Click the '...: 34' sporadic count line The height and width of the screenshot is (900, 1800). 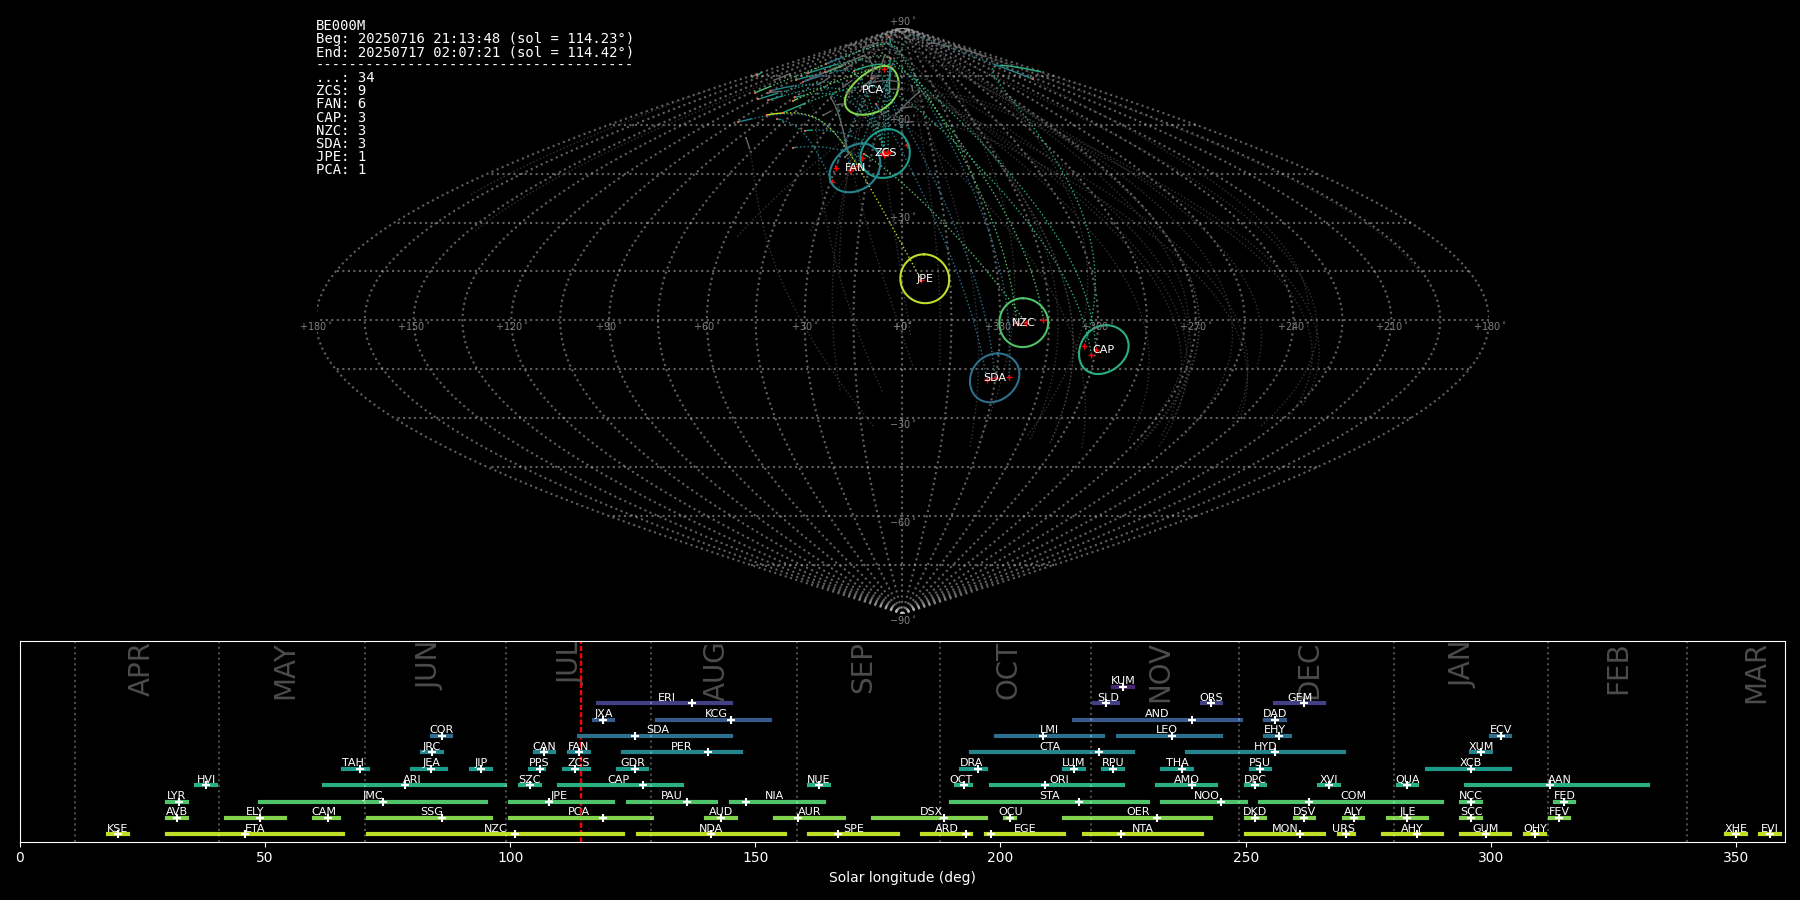pos(345,78)
